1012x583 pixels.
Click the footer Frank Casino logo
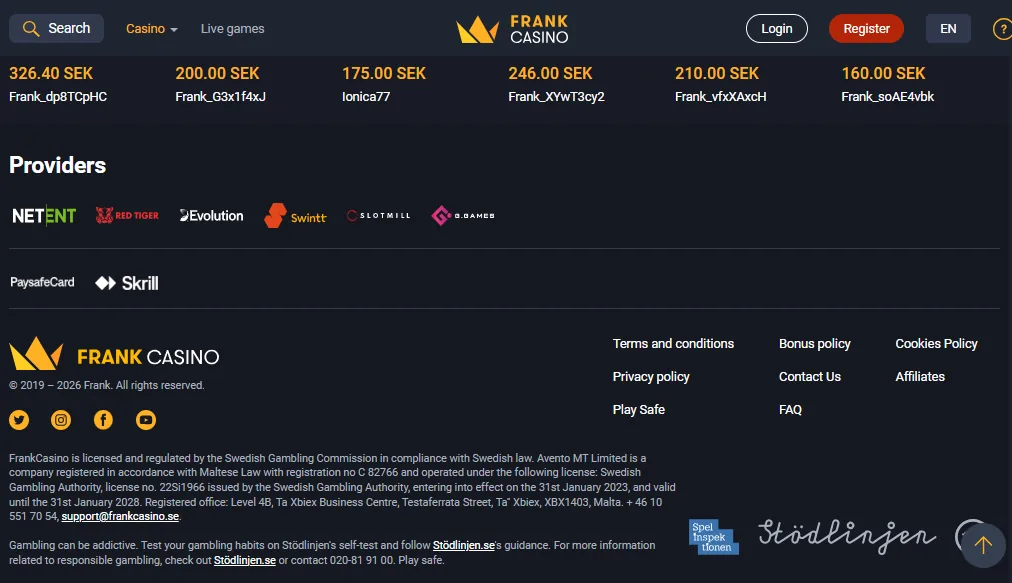click(114, 354)
